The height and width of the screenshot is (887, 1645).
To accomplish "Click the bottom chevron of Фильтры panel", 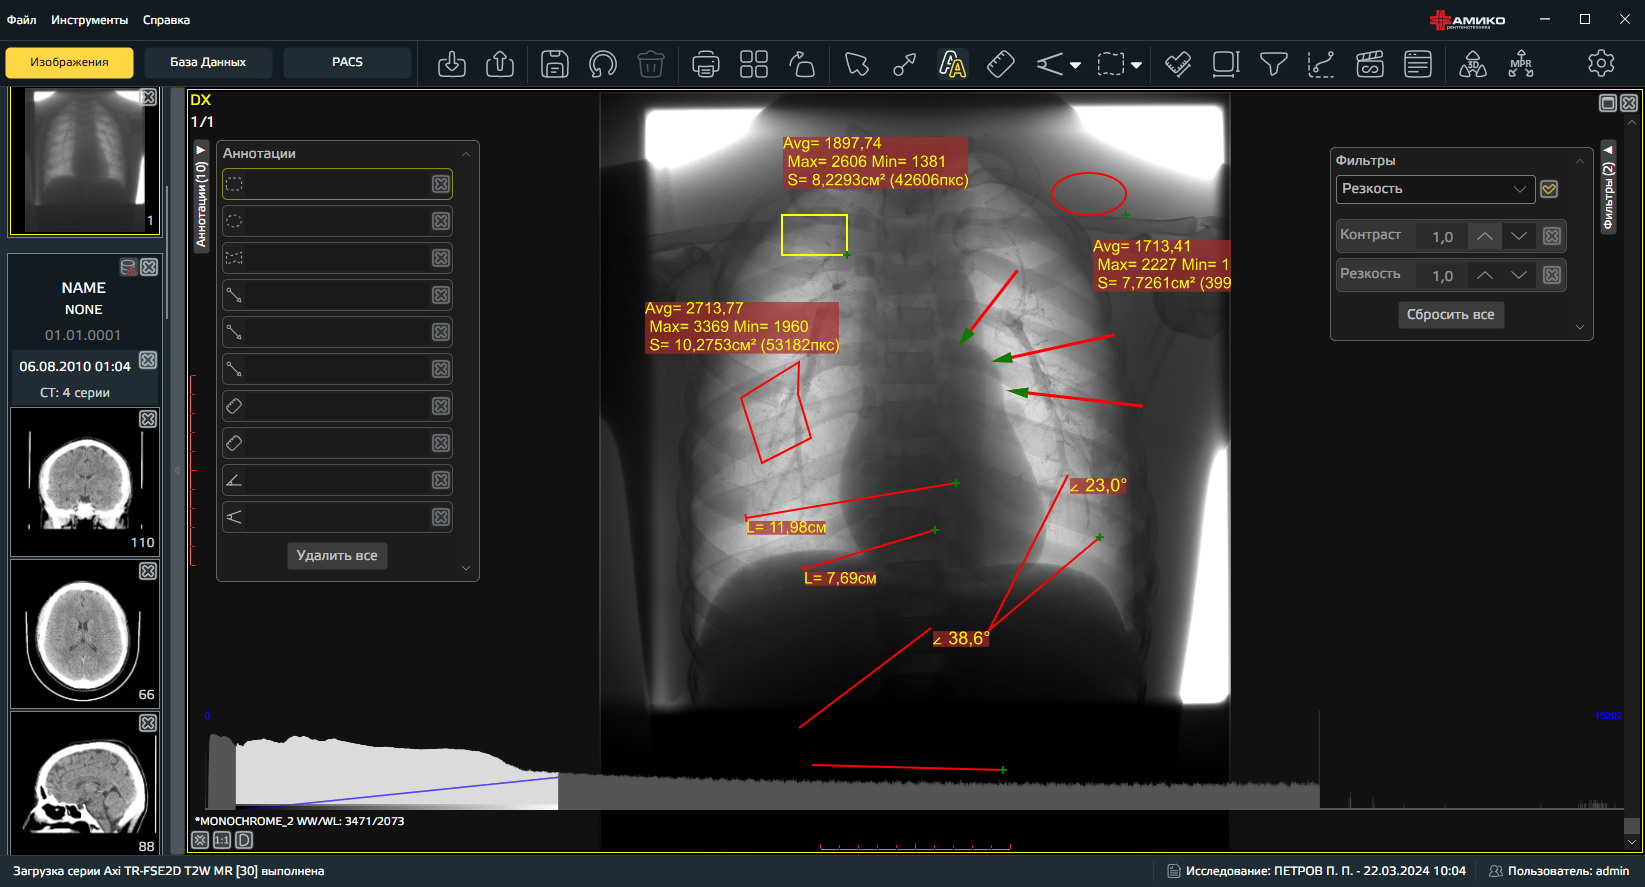I will pyautogui.click(x=1580, y=327).
